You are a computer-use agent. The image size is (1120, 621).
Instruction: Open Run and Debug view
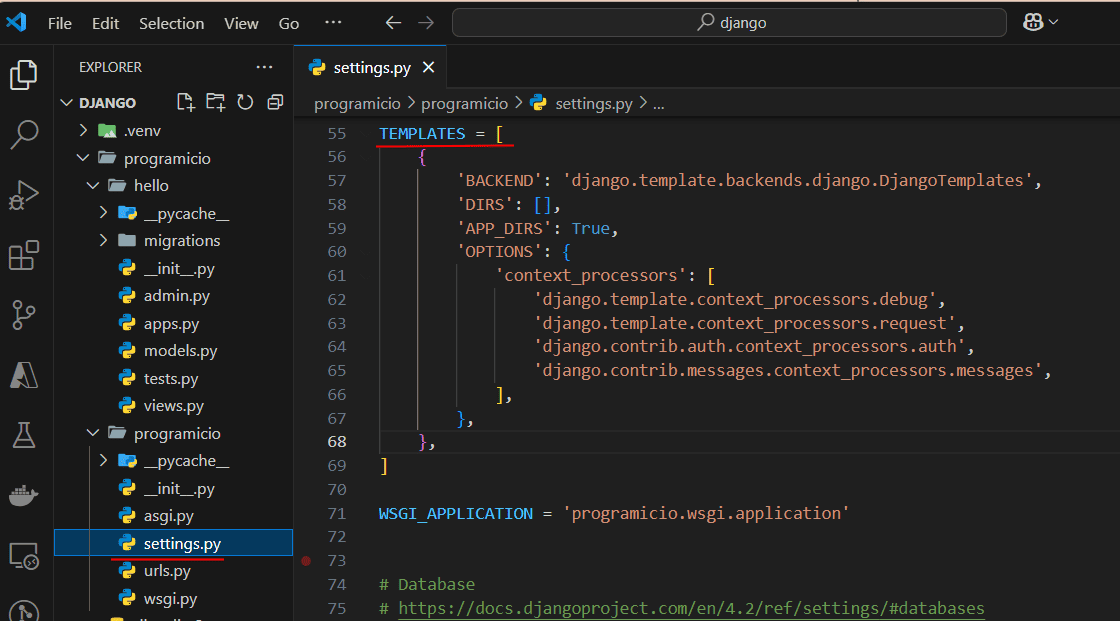click(24, 194)
